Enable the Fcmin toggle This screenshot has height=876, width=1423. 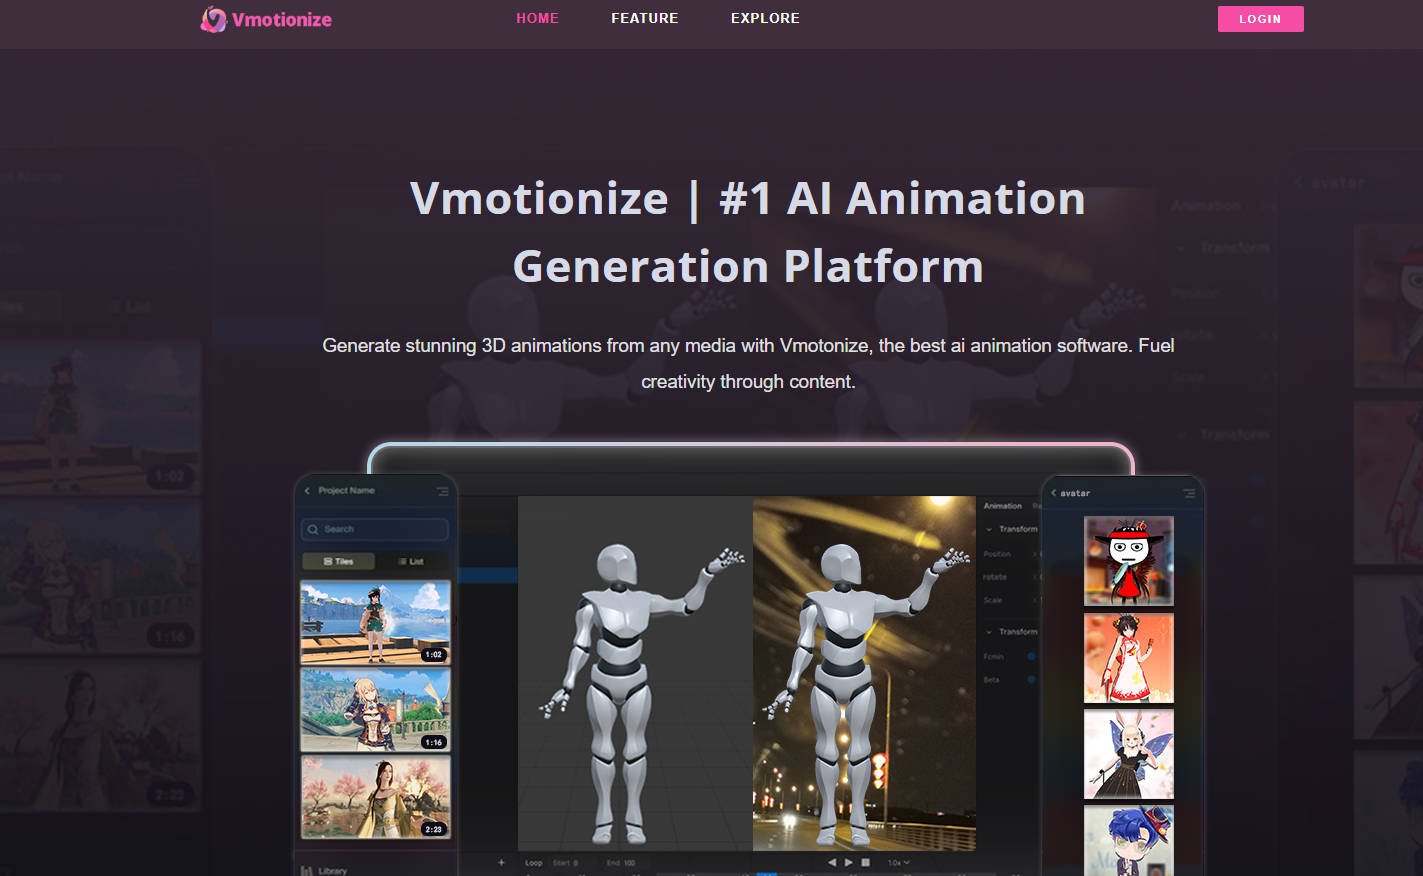point(1032,656)
